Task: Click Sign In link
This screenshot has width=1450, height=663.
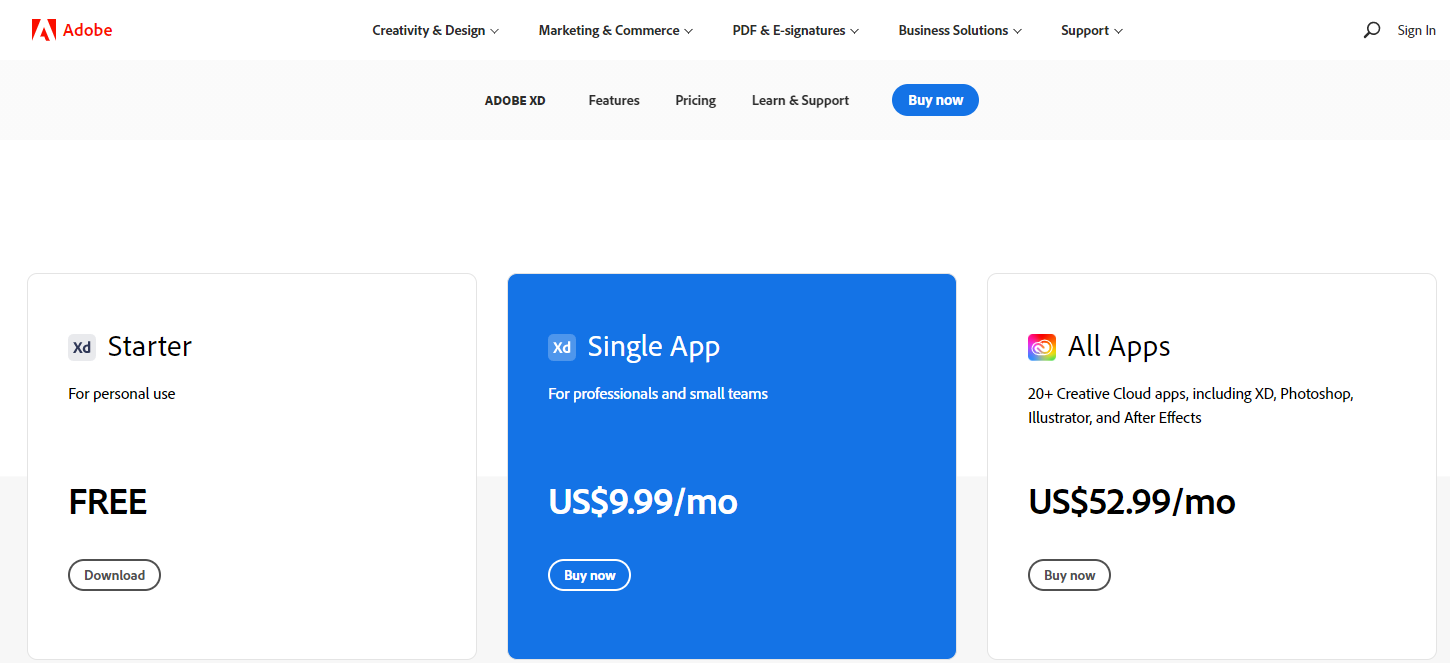Action: 1416,30
